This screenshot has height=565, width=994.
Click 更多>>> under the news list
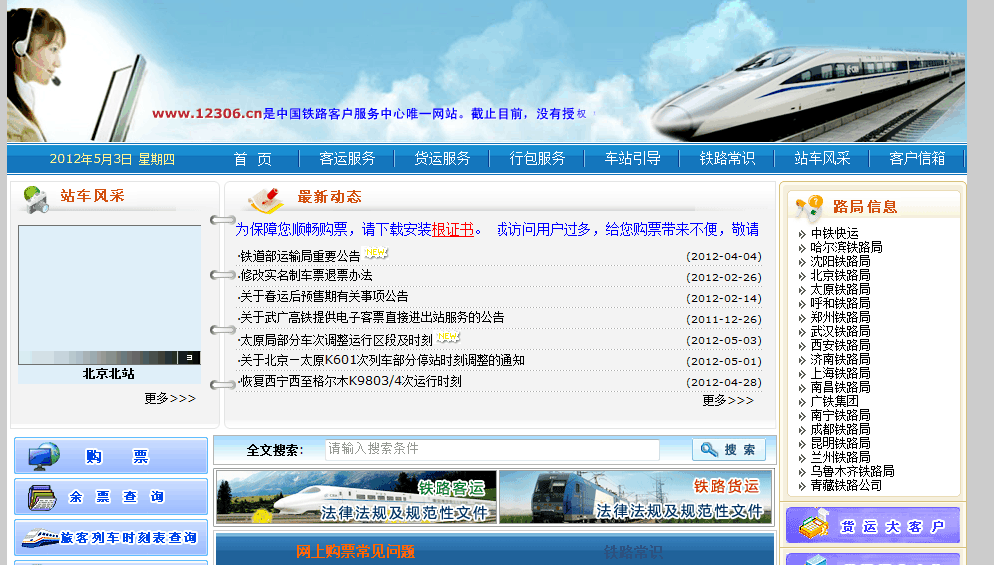point(728,400)
